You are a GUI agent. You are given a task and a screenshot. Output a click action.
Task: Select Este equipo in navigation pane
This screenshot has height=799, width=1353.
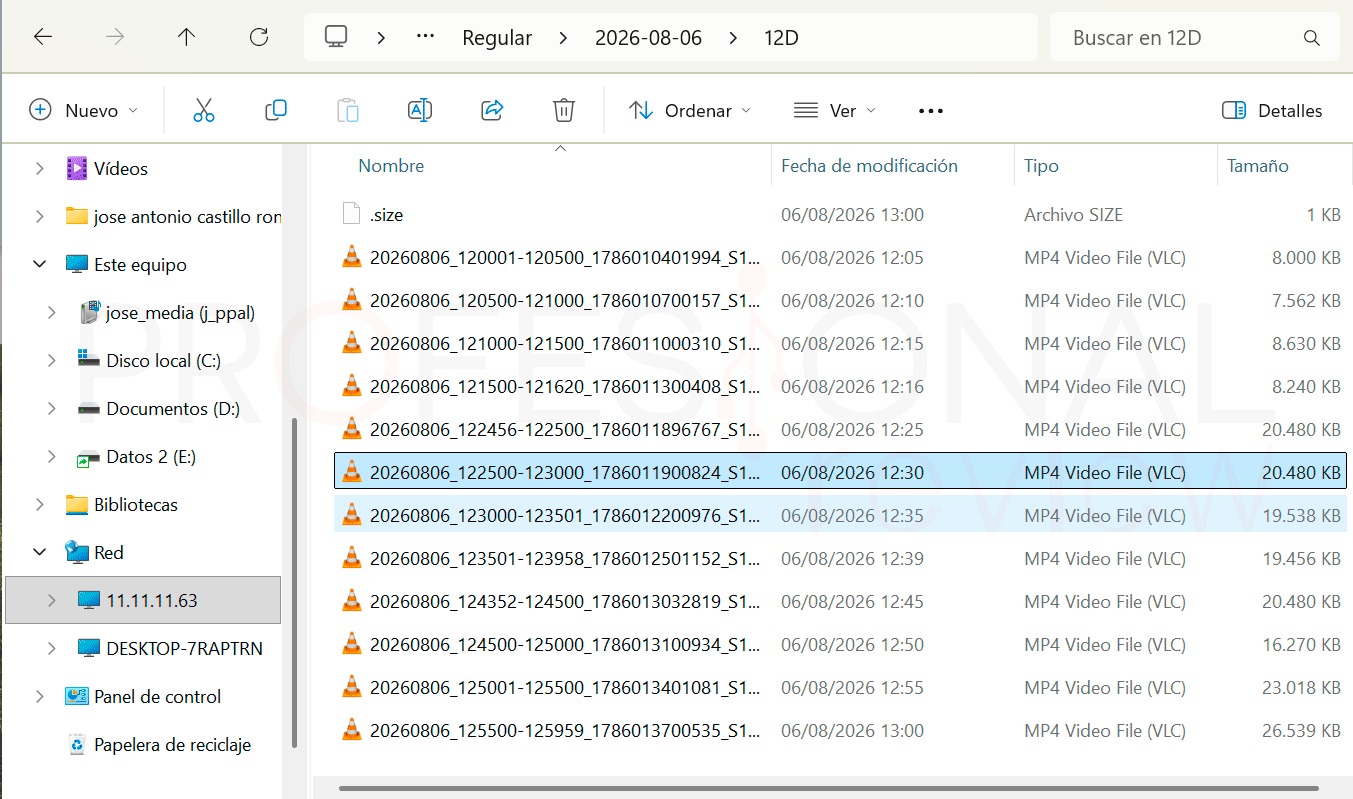(x=140, y=264)
